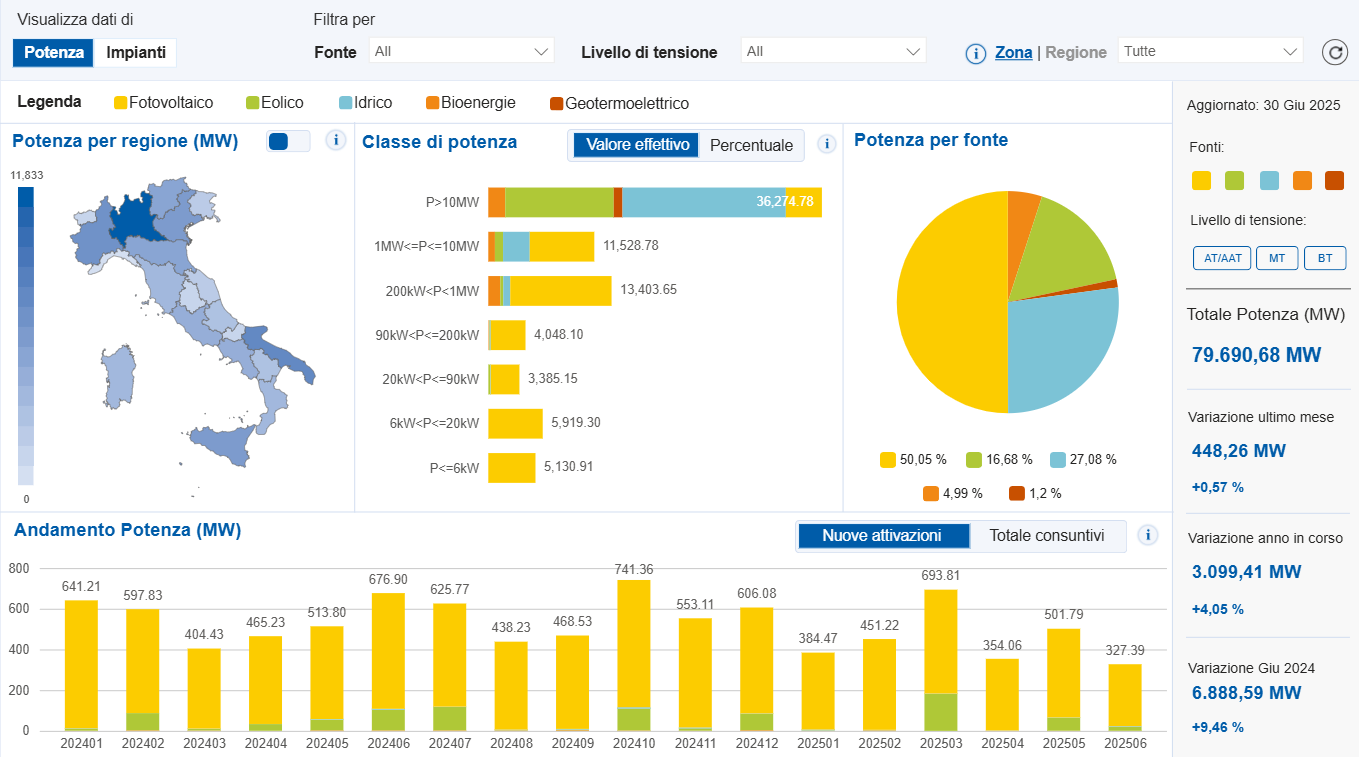The width and height of the screenshot is (1359, 757).
Task: Select Valore effettivo view
Action: tap(638, 145)
